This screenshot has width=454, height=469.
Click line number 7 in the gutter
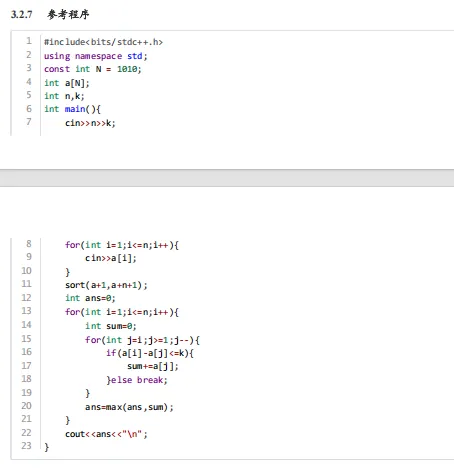[29, 122]
